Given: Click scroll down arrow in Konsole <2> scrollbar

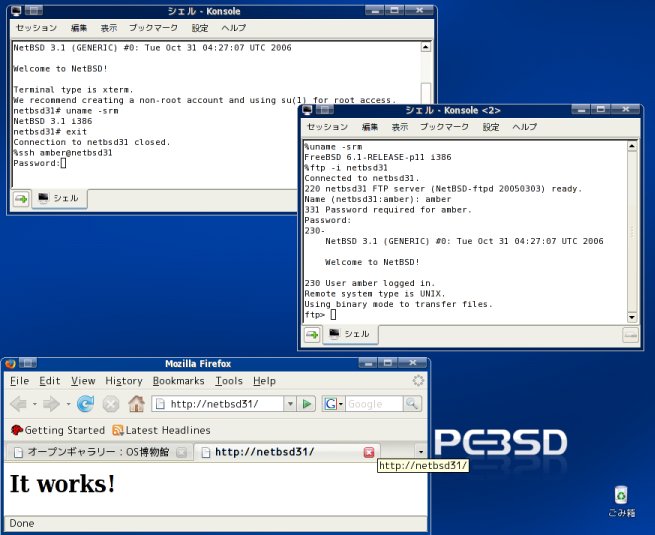Looking at the screenshot, I should pyautogui.click(x=632, y=318).
